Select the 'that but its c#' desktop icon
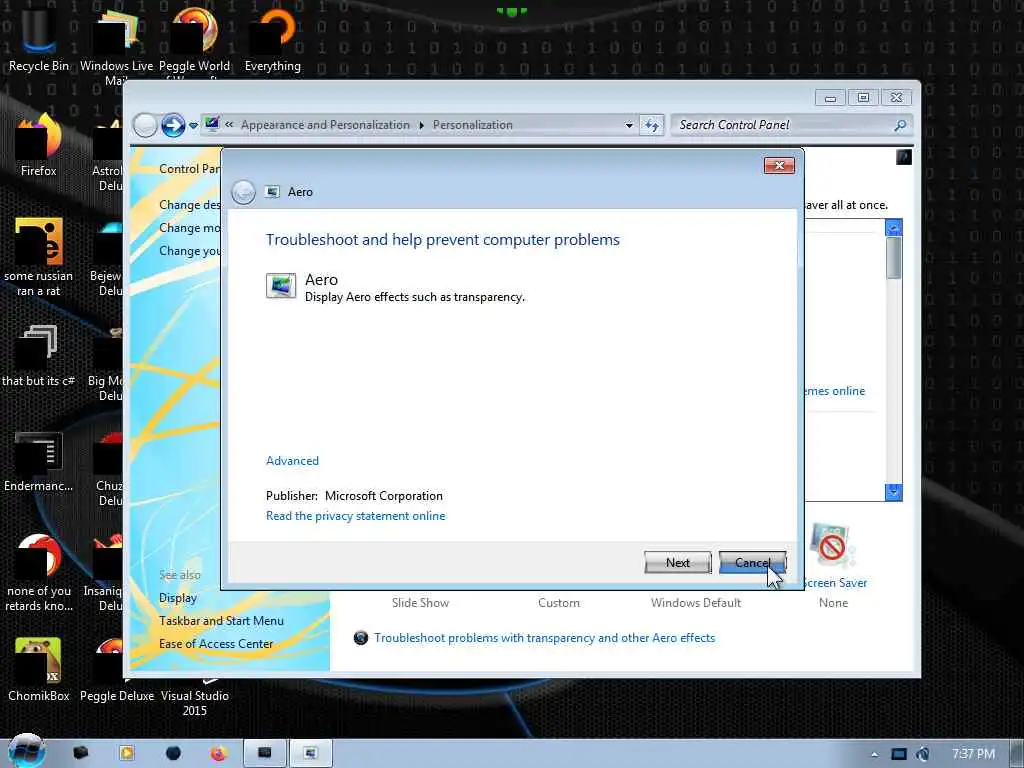The image size is (1024, 768). click(38, 356)
